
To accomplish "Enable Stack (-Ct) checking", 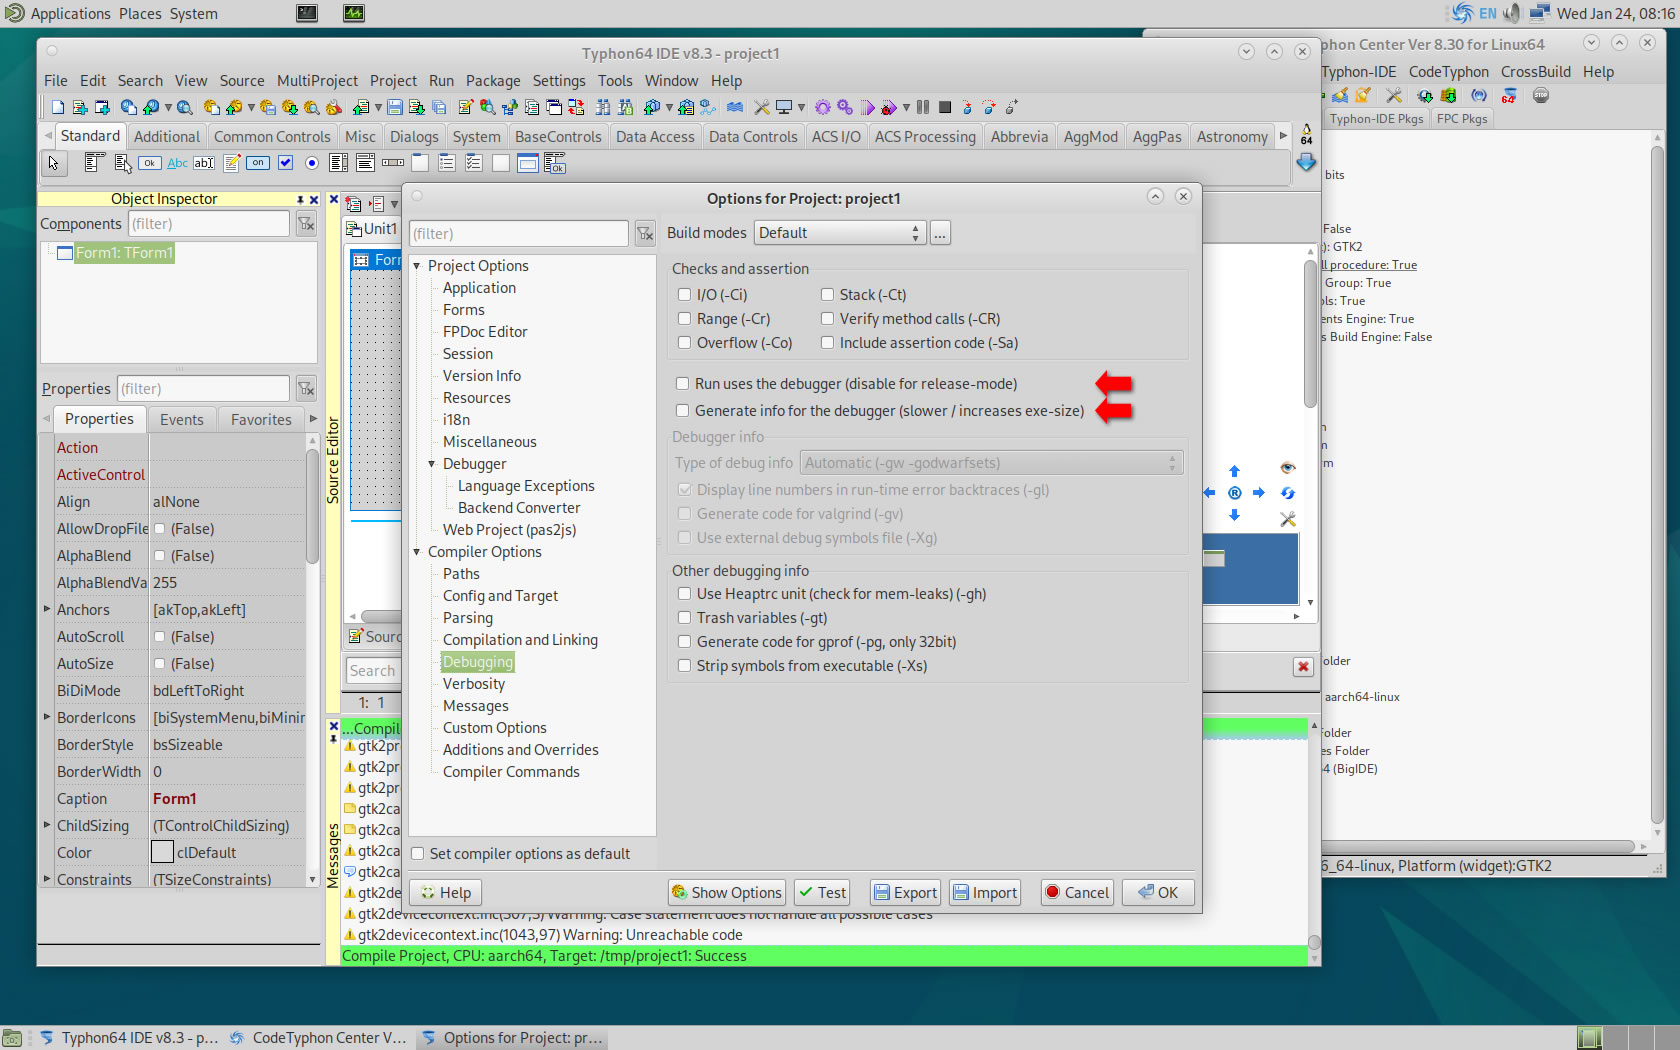I will click(x=828, y=295).
